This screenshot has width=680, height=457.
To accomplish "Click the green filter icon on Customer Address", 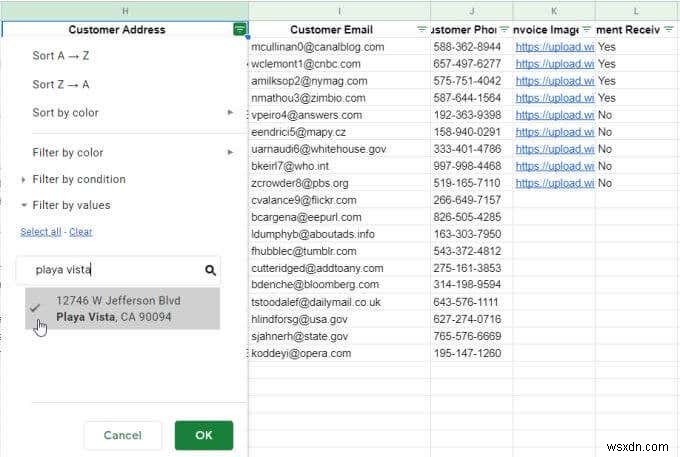I will (x=239, y=30).
